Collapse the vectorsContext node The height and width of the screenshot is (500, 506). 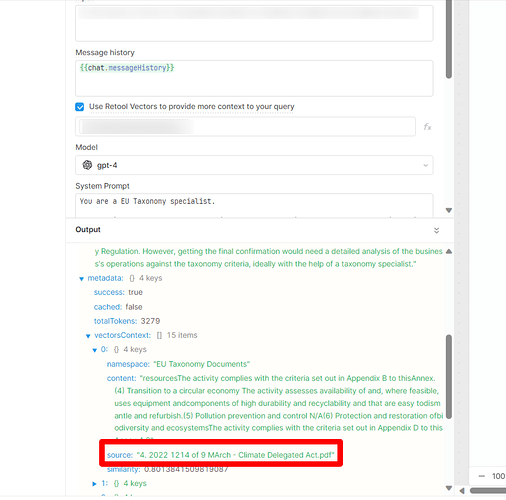[88, 336]
